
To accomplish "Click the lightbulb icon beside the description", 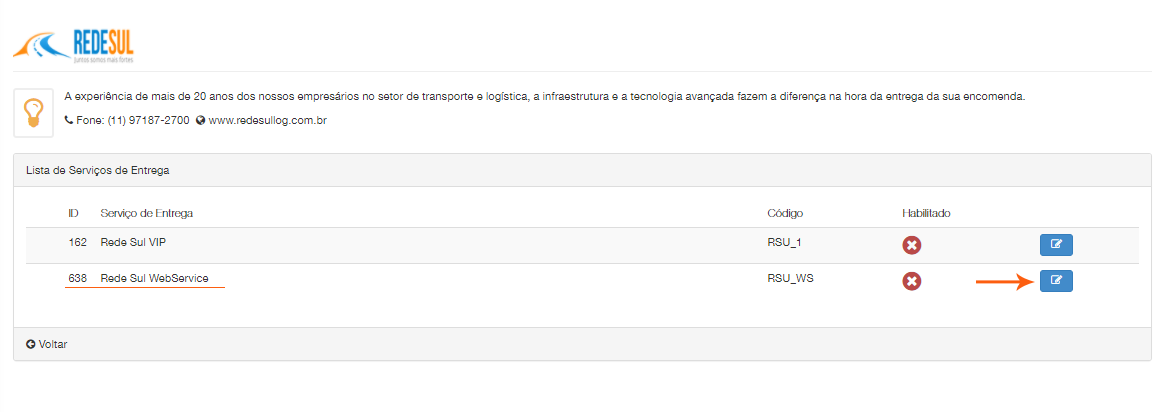I will (33, 112).
